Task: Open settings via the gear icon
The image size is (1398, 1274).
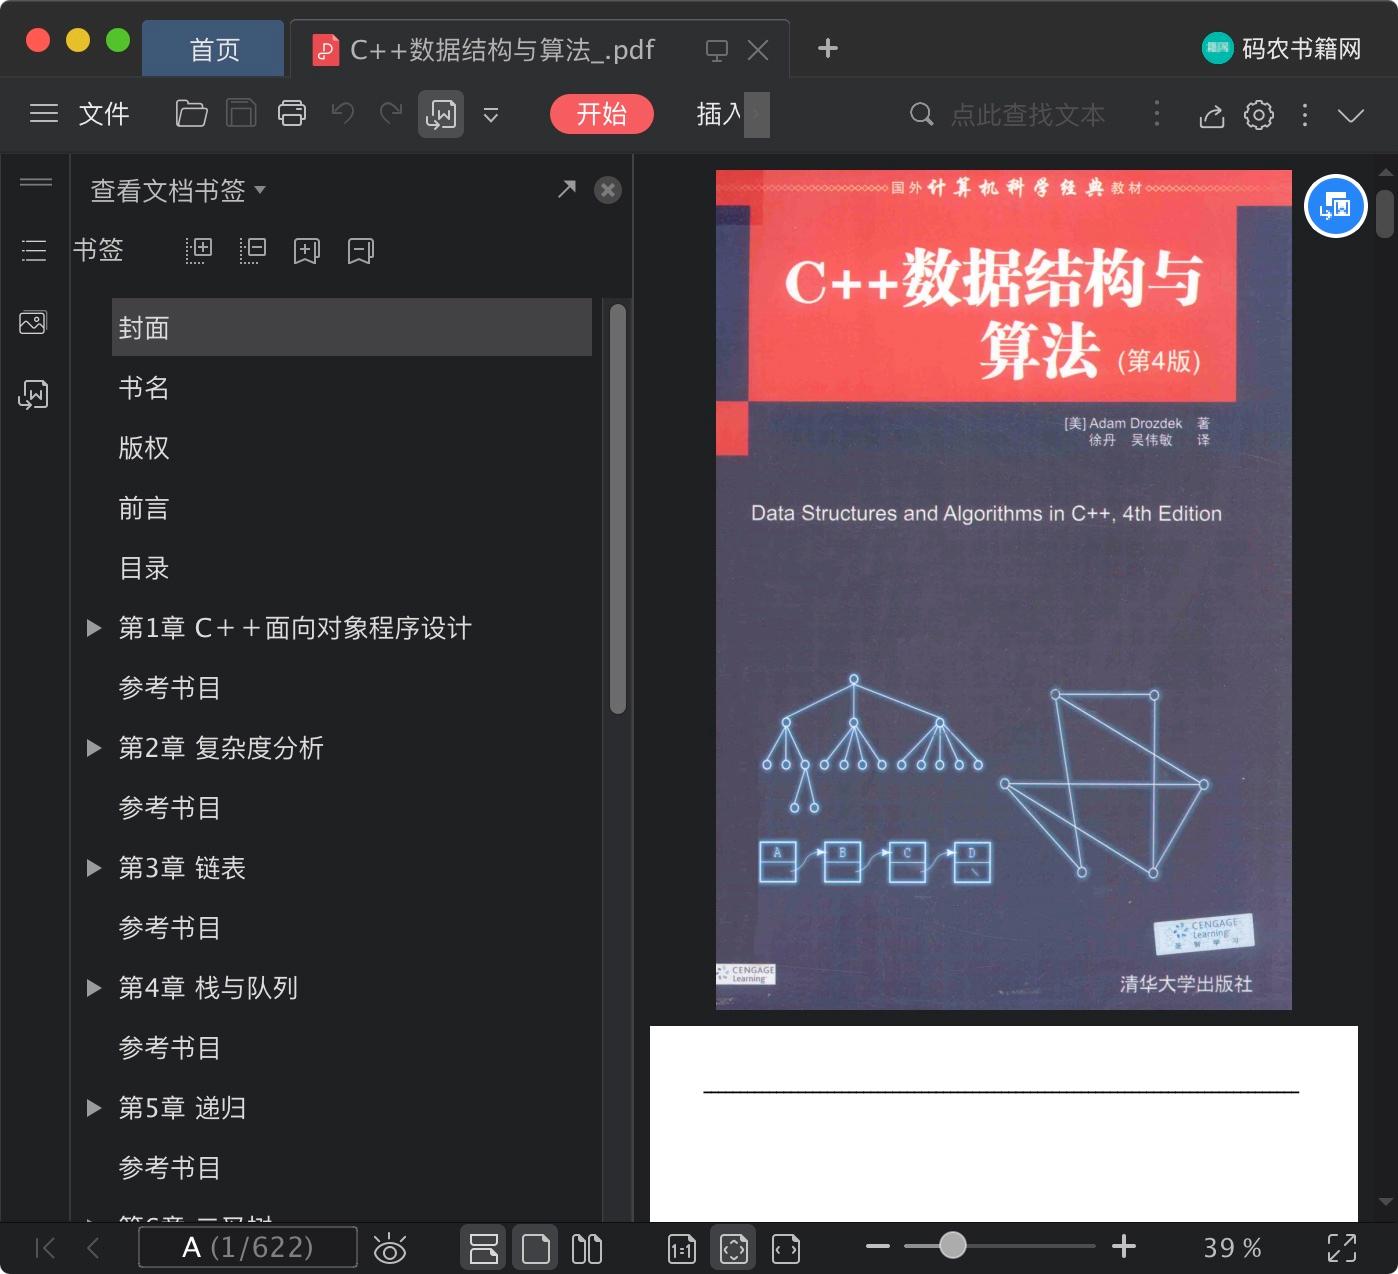Action: tap(1259, 115)
